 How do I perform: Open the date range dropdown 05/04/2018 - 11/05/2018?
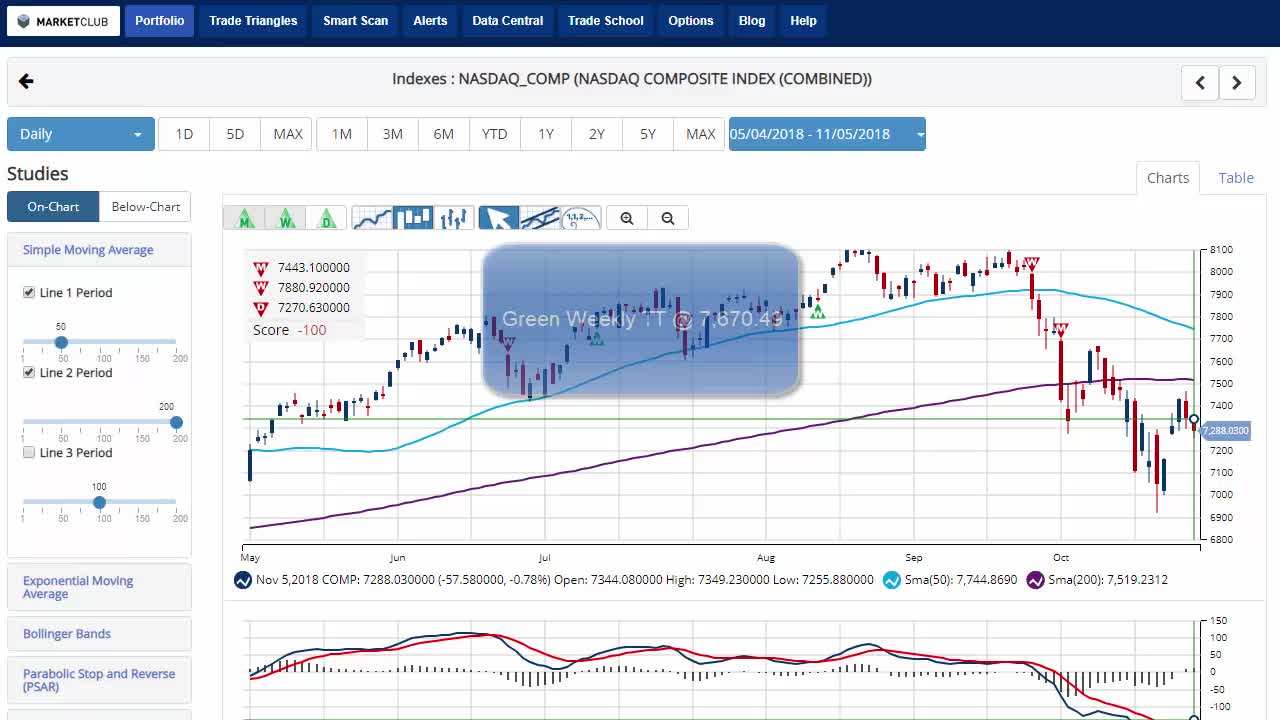[827, 134]
